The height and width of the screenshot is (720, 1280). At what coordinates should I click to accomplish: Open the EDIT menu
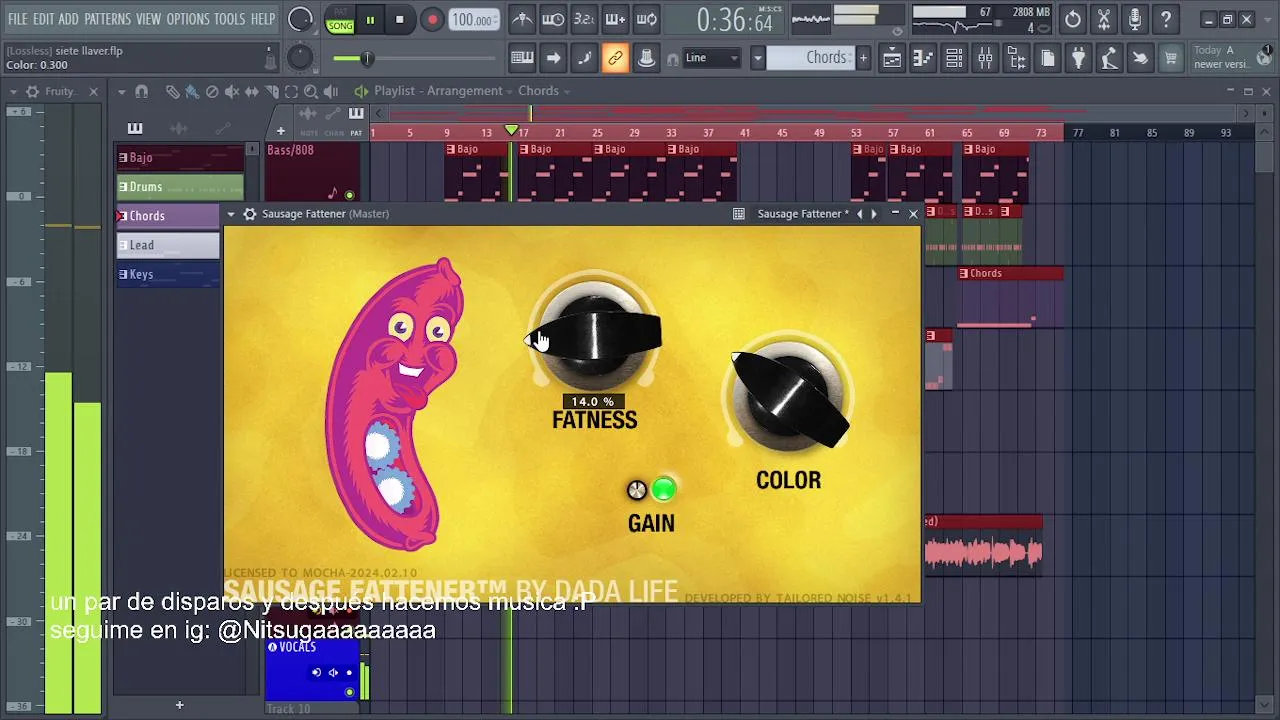point(43,19)
